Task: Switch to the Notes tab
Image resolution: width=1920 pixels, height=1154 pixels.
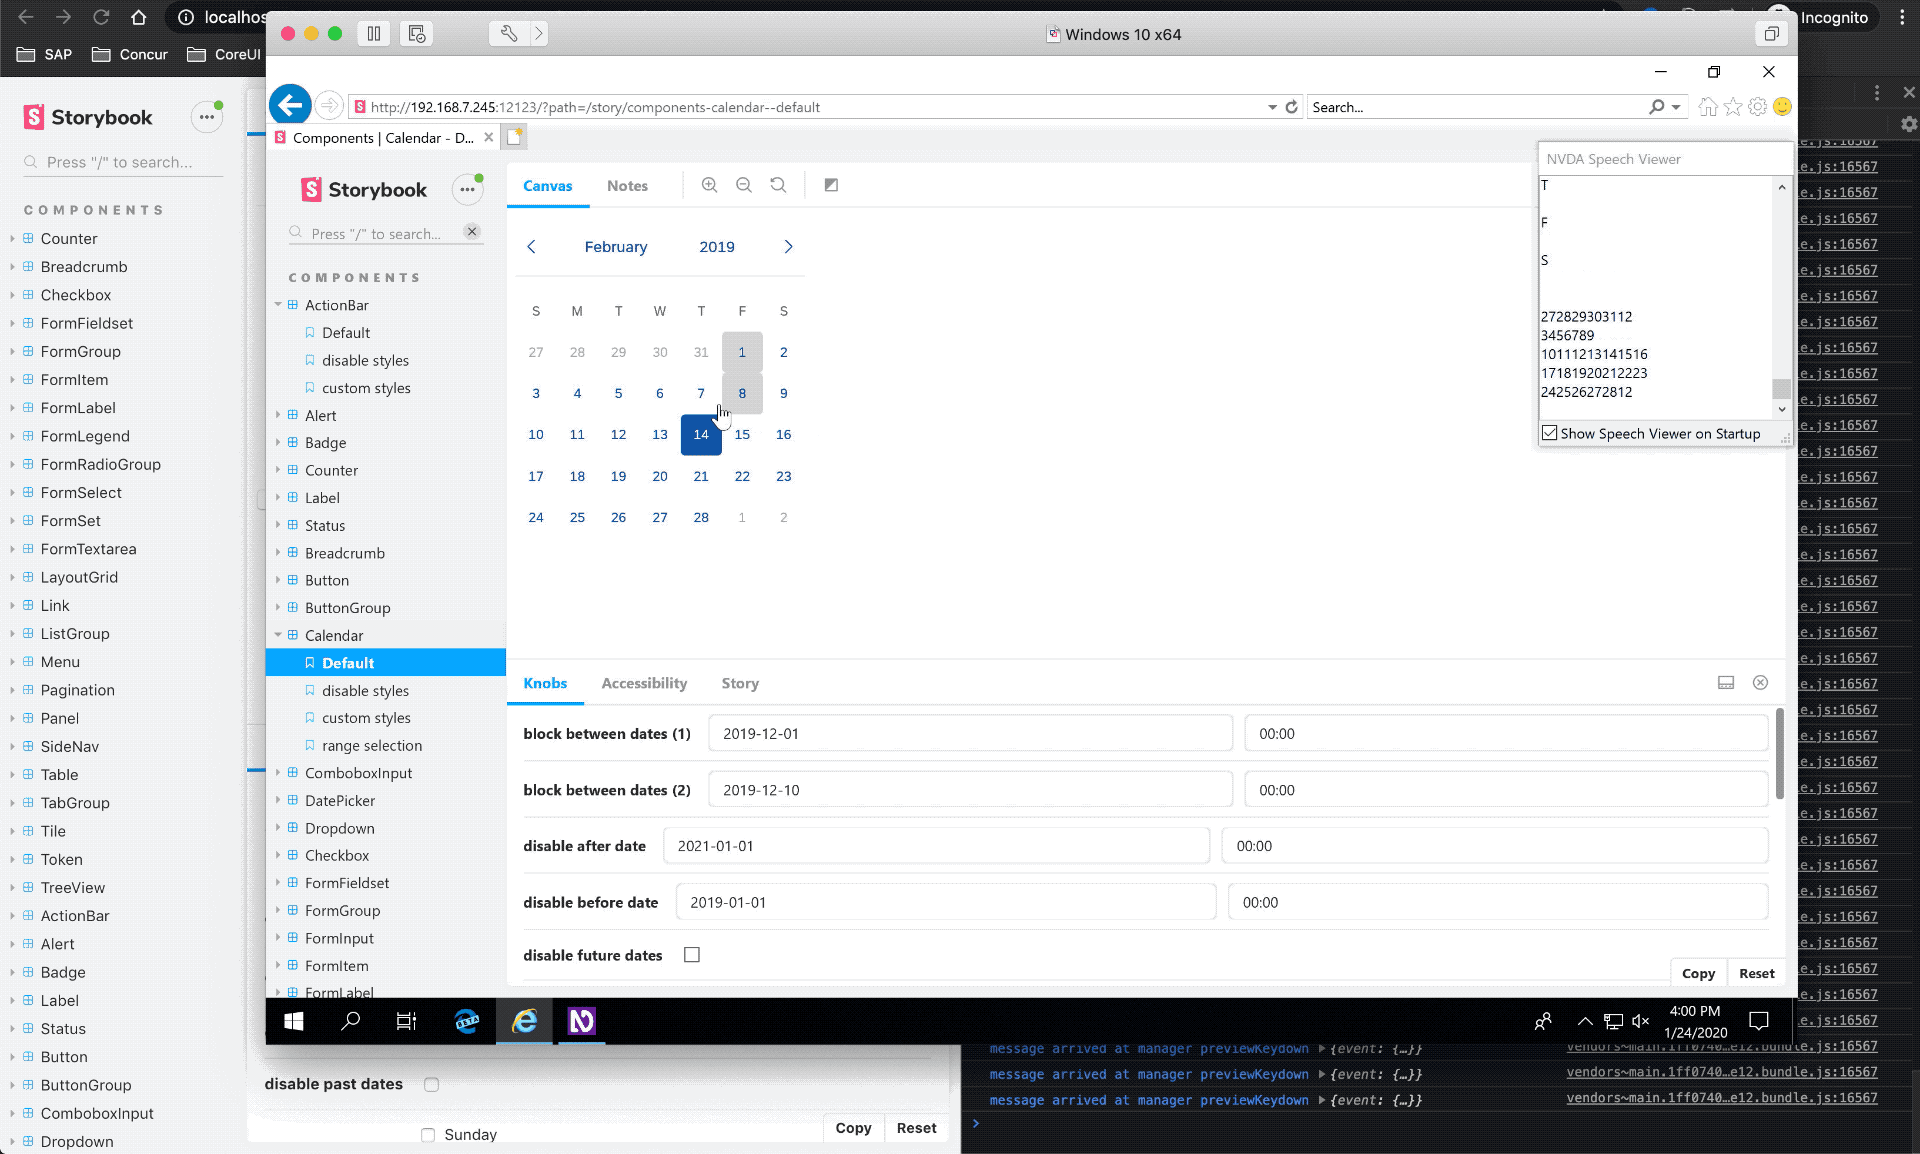Action: pyautogui.click(x=627, y=186)
